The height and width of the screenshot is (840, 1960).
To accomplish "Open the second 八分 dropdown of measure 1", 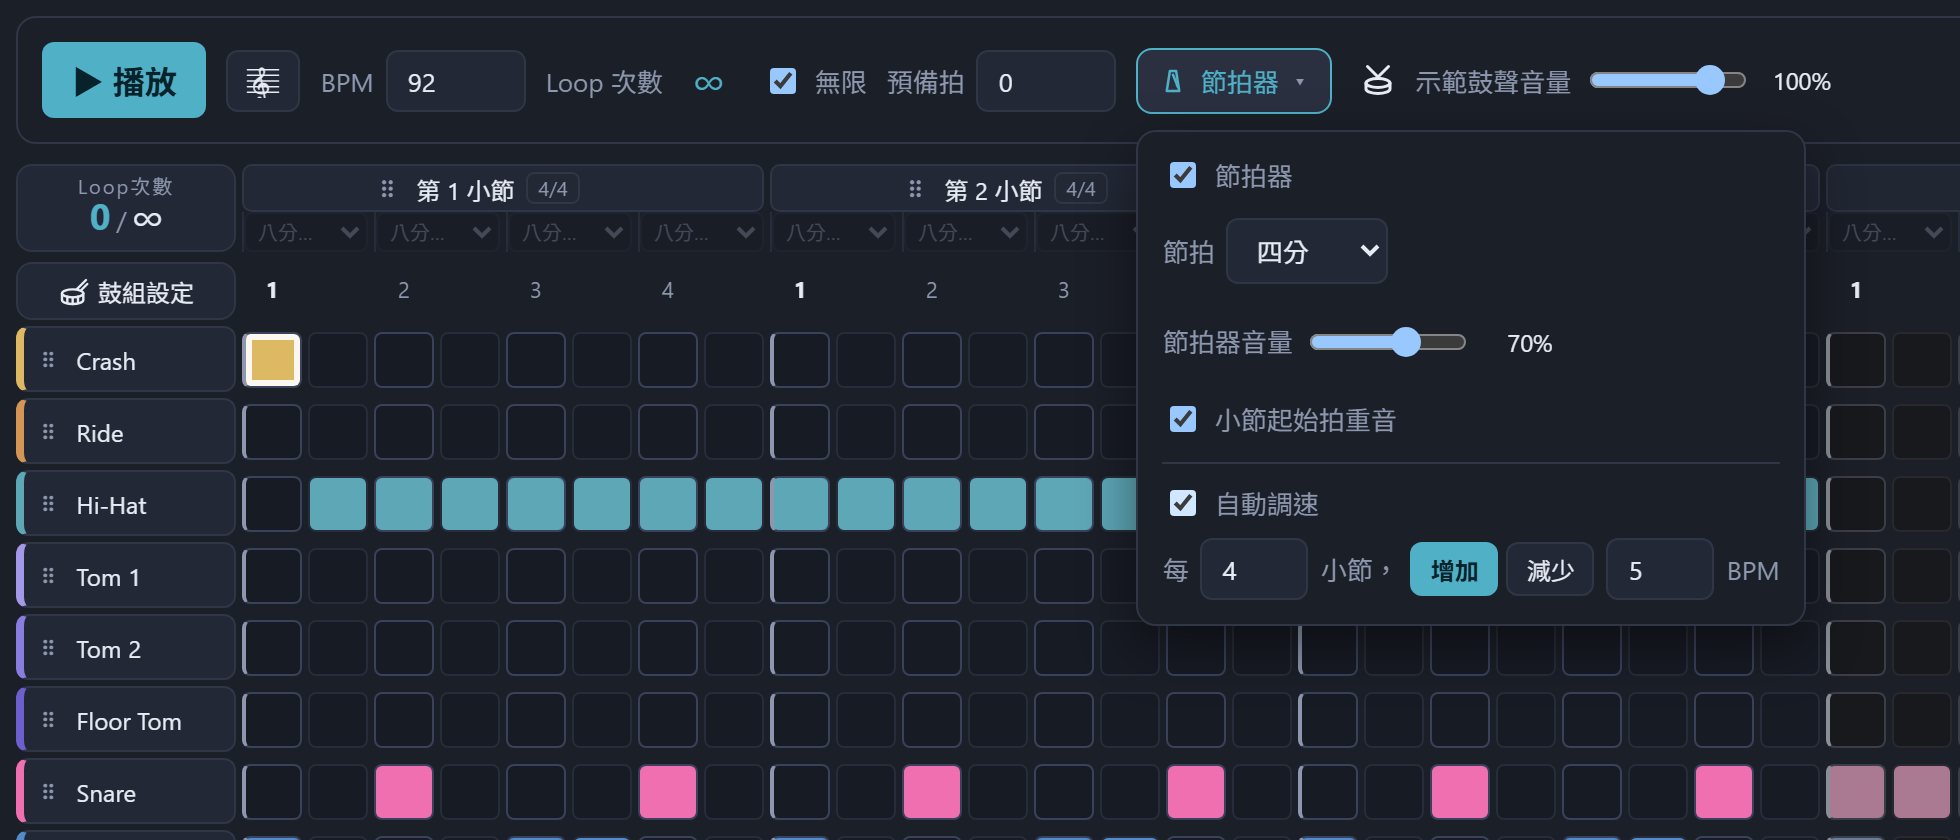I will (x=438, y=232).
